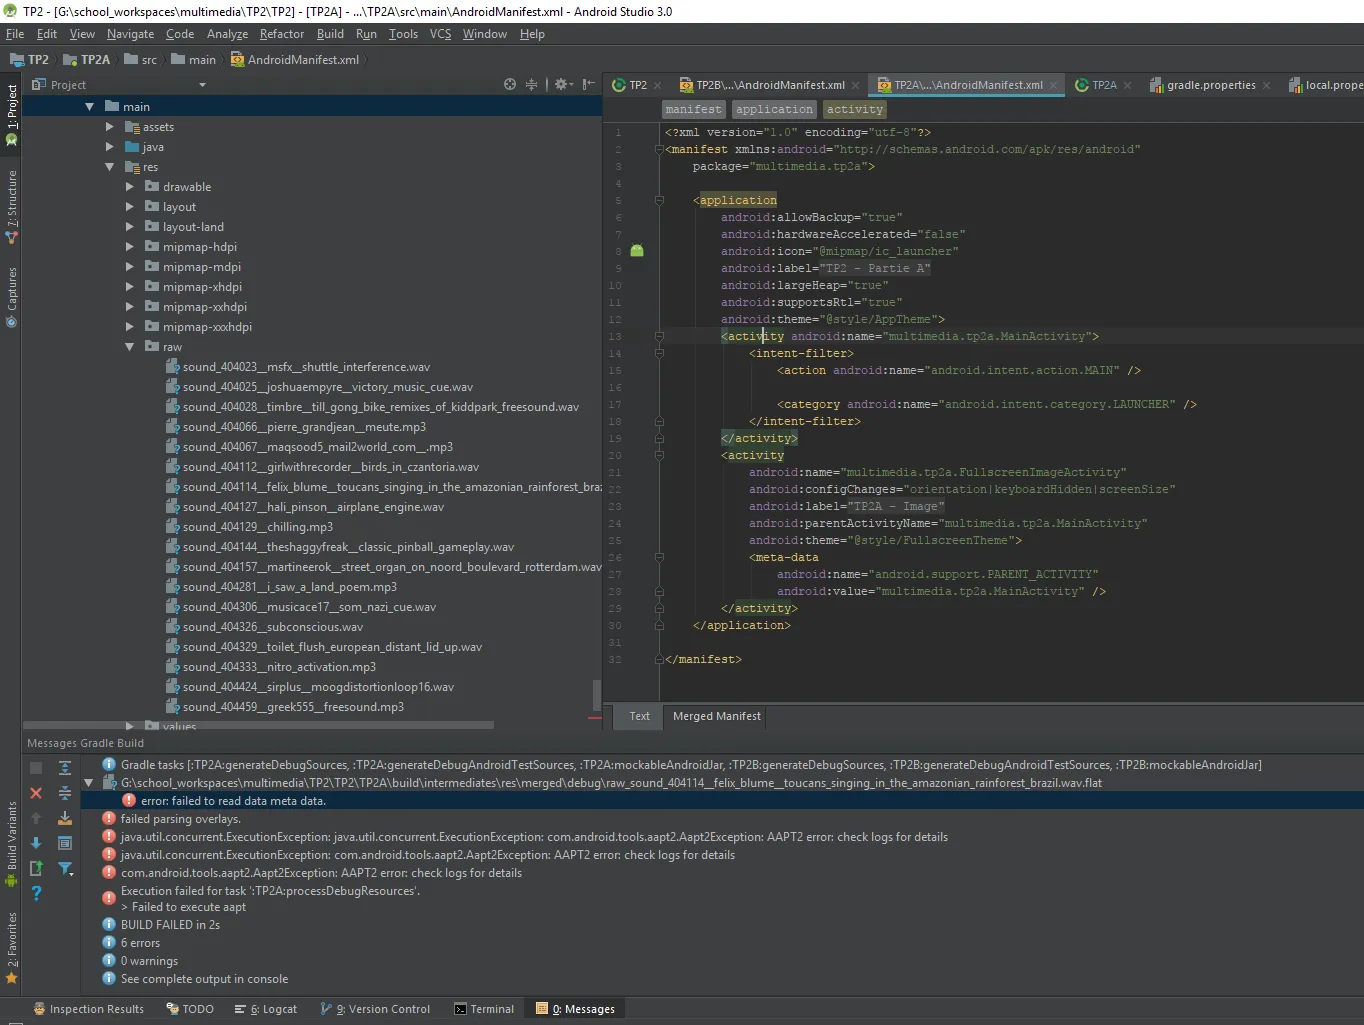This screenshot has width=1364, height=1025.
Task: Open the Project view type dropdown
Action: point(202,85)
